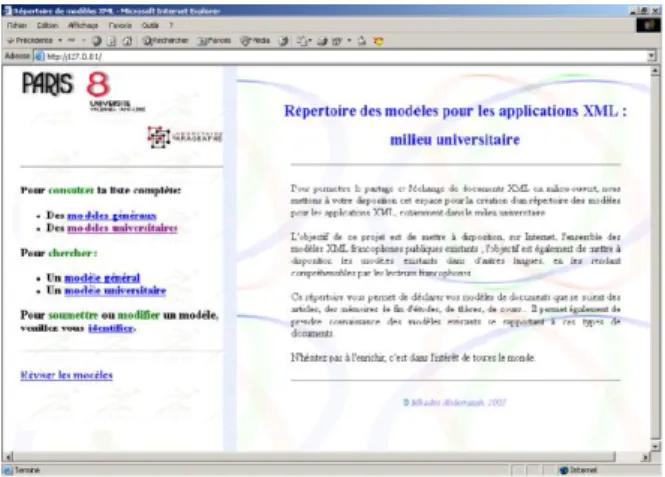Open the modèles généraux link
The width and height of the screenshot is (665, 477).
pyautogui.click(x=112, y=216)
